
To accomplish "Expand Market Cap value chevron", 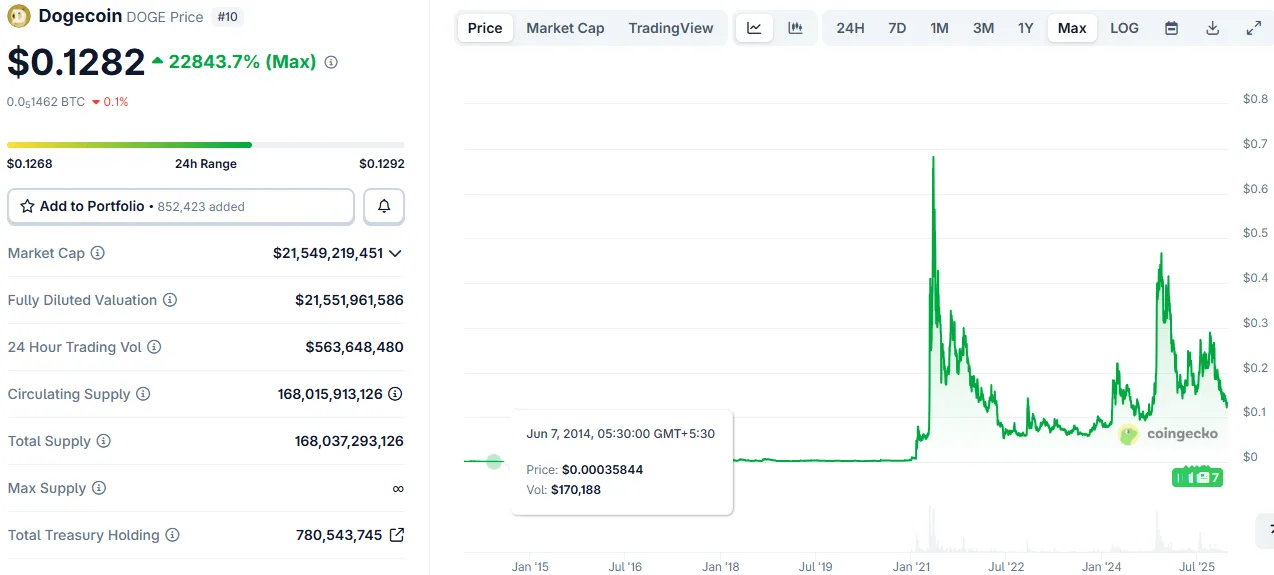I will [x=395, y=253].
